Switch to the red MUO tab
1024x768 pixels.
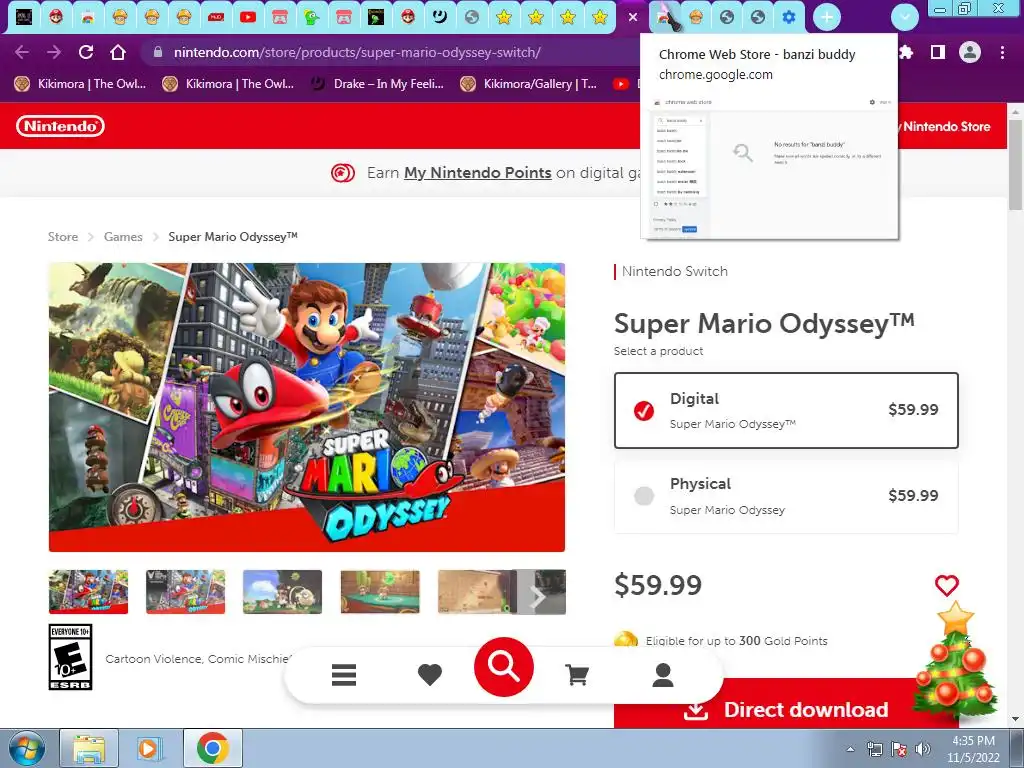pyautogui.click(x=216, y=18)
